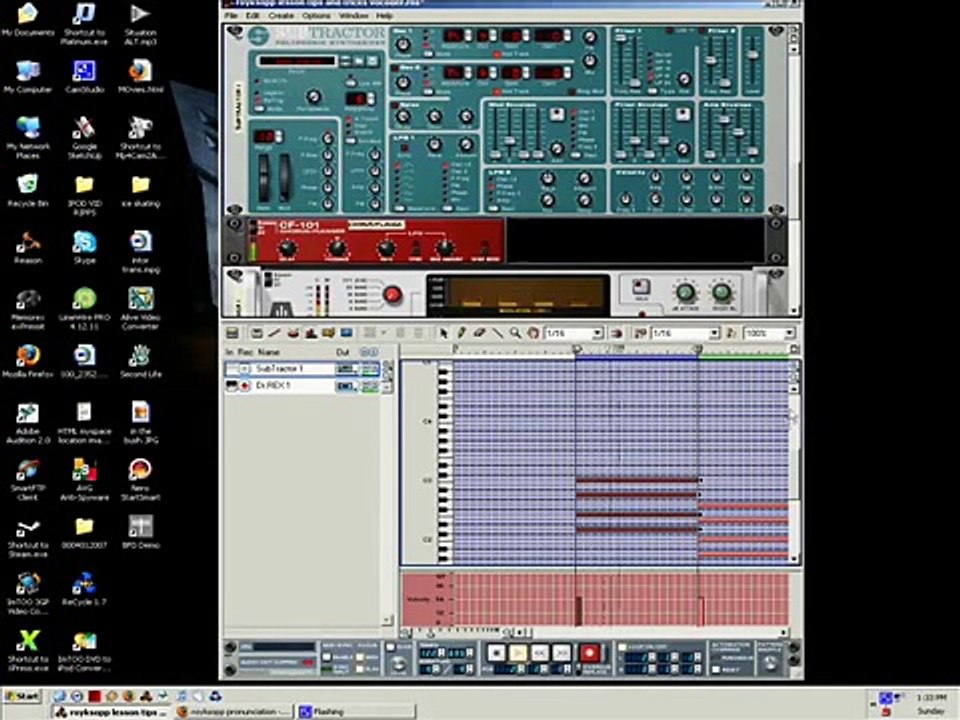Screen dimensions: 960x720
Task: Open the Options menu
Action: pos(316,15)
